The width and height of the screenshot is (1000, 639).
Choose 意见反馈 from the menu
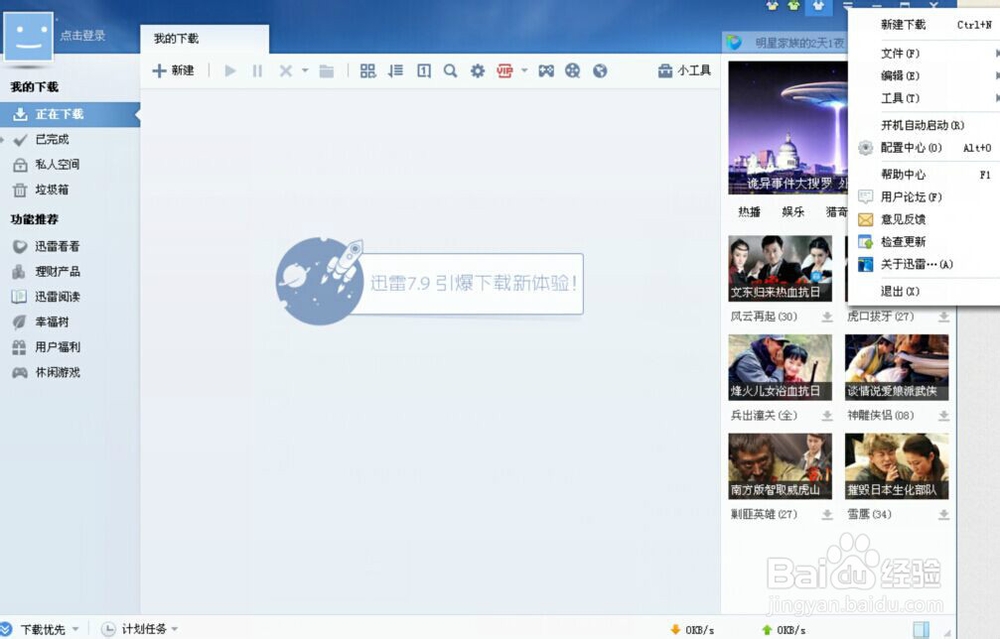coord(925,219)
